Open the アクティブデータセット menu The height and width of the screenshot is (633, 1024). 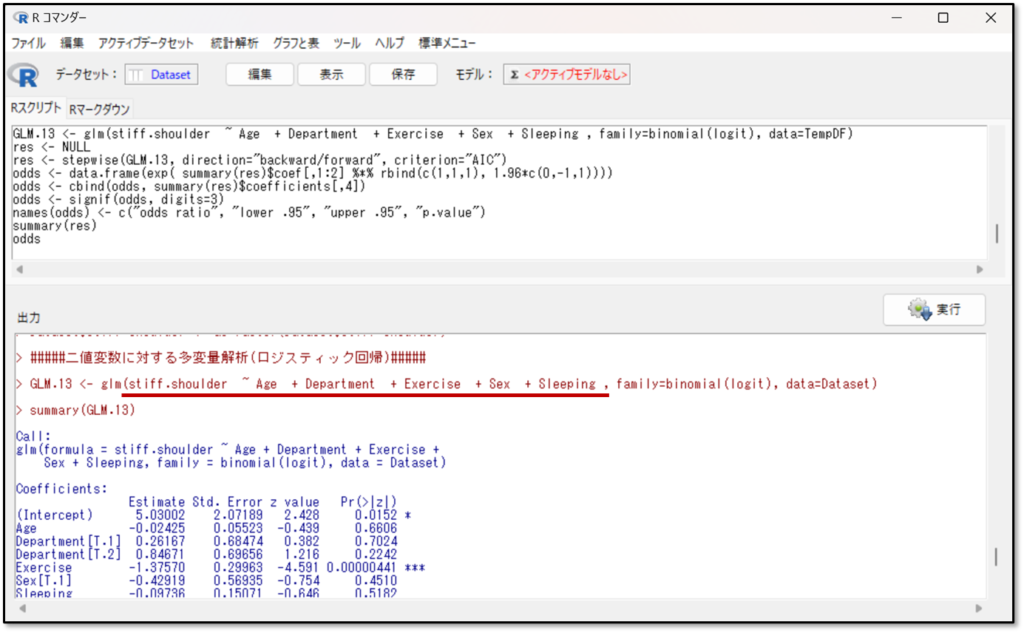pyautogui.click(x=146, y=43)
